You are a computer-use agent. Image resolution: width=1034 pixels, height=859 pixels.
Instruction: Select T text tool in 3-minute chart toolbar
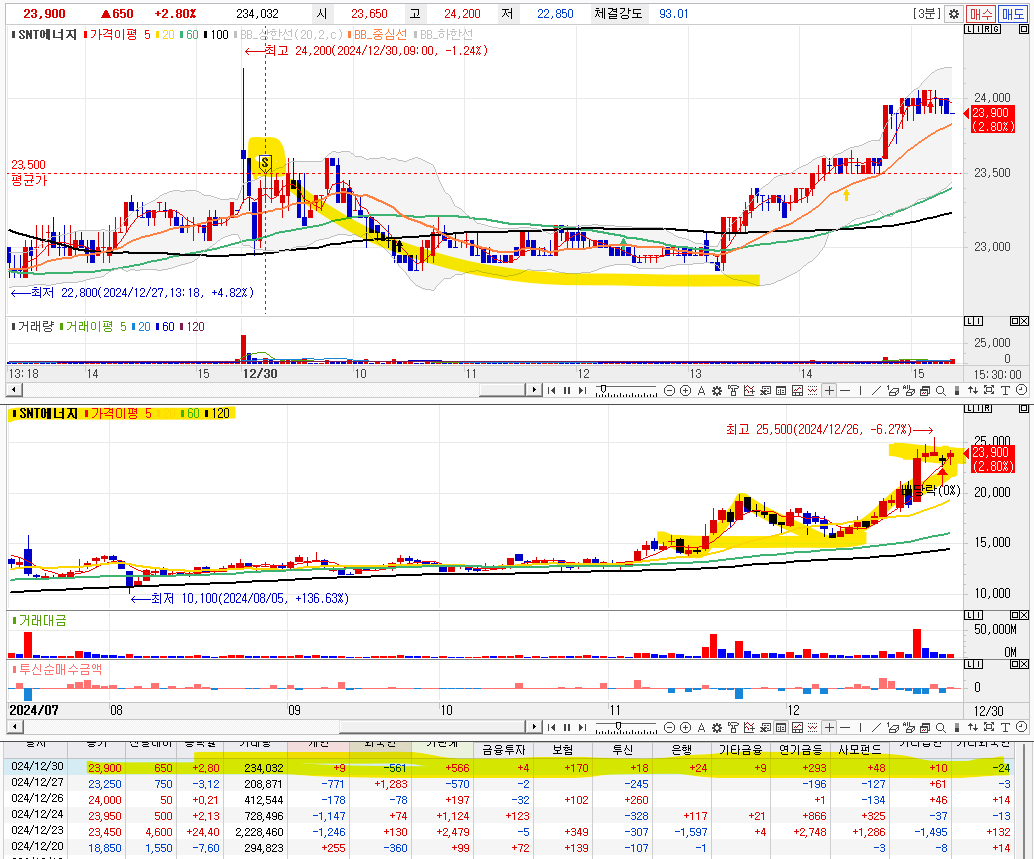pos(1005,390)
